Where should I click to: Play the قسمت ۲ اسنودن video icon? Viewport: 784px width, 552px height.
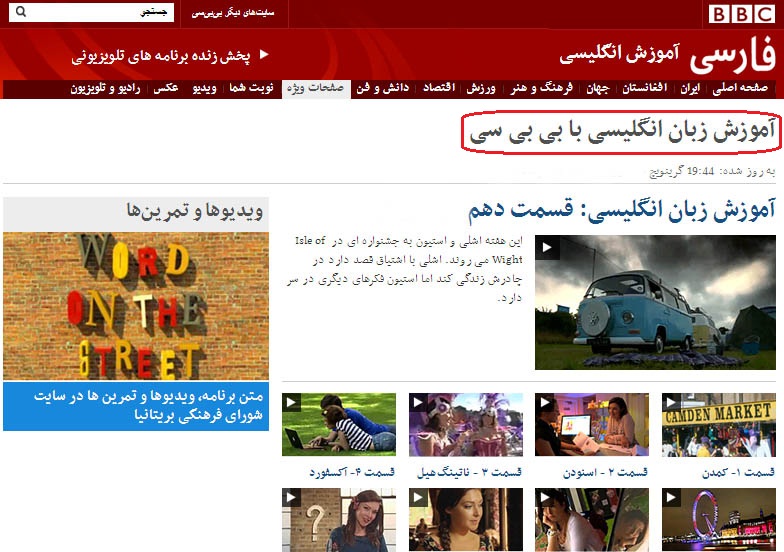(x=544, y=402)
